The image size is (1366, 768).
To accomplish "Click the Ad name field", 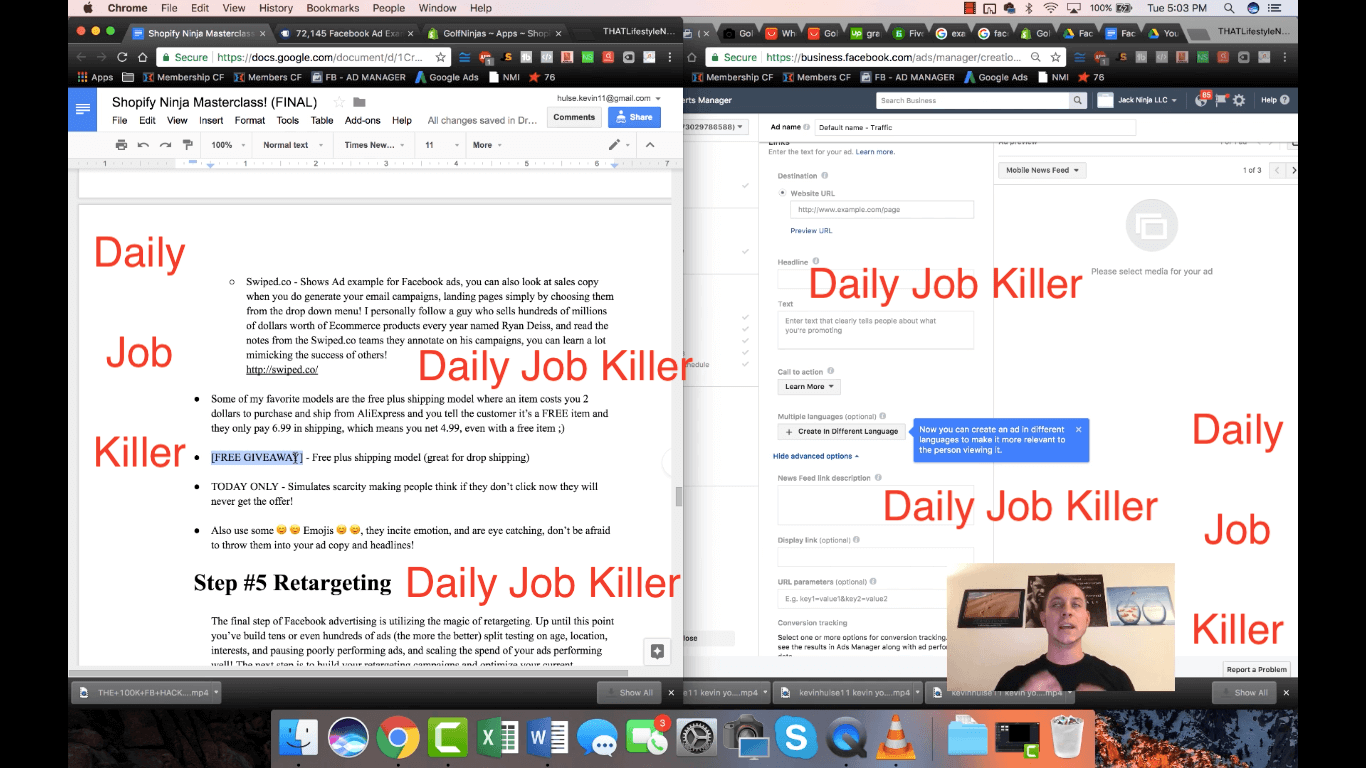I will pos(975,127).
